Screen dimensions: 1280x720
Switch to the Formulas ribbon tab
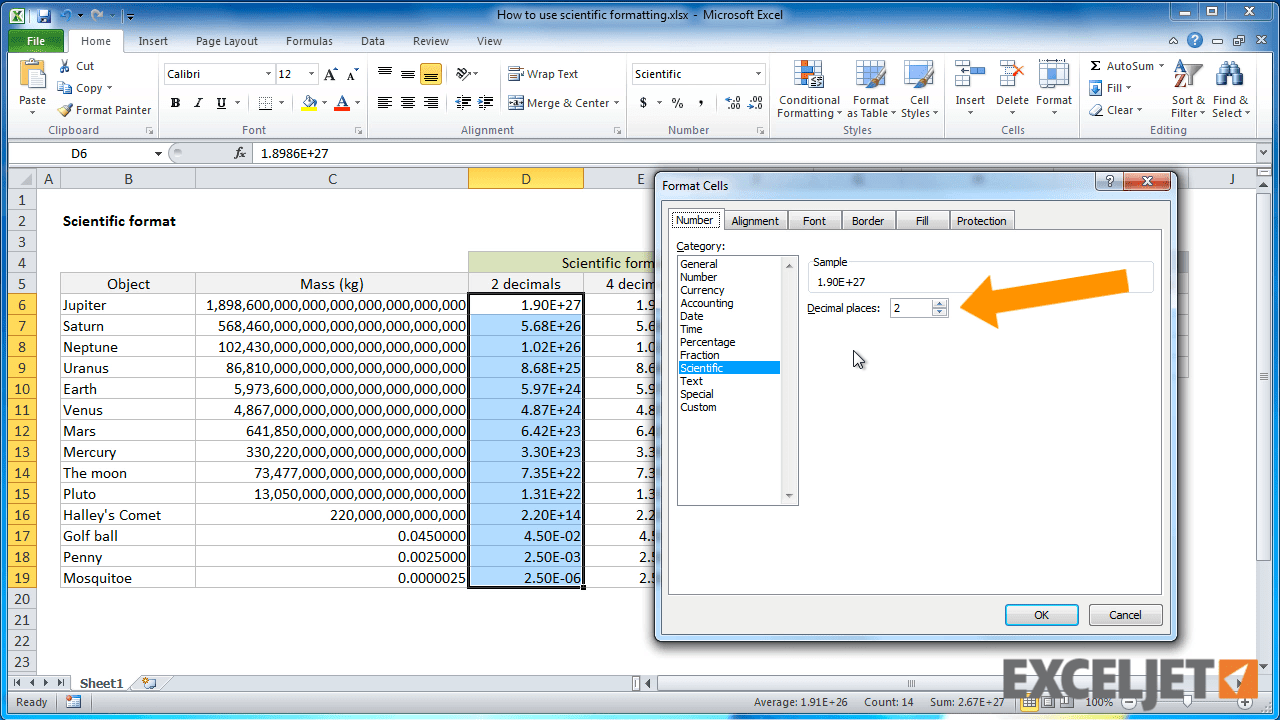pos(308,41)
